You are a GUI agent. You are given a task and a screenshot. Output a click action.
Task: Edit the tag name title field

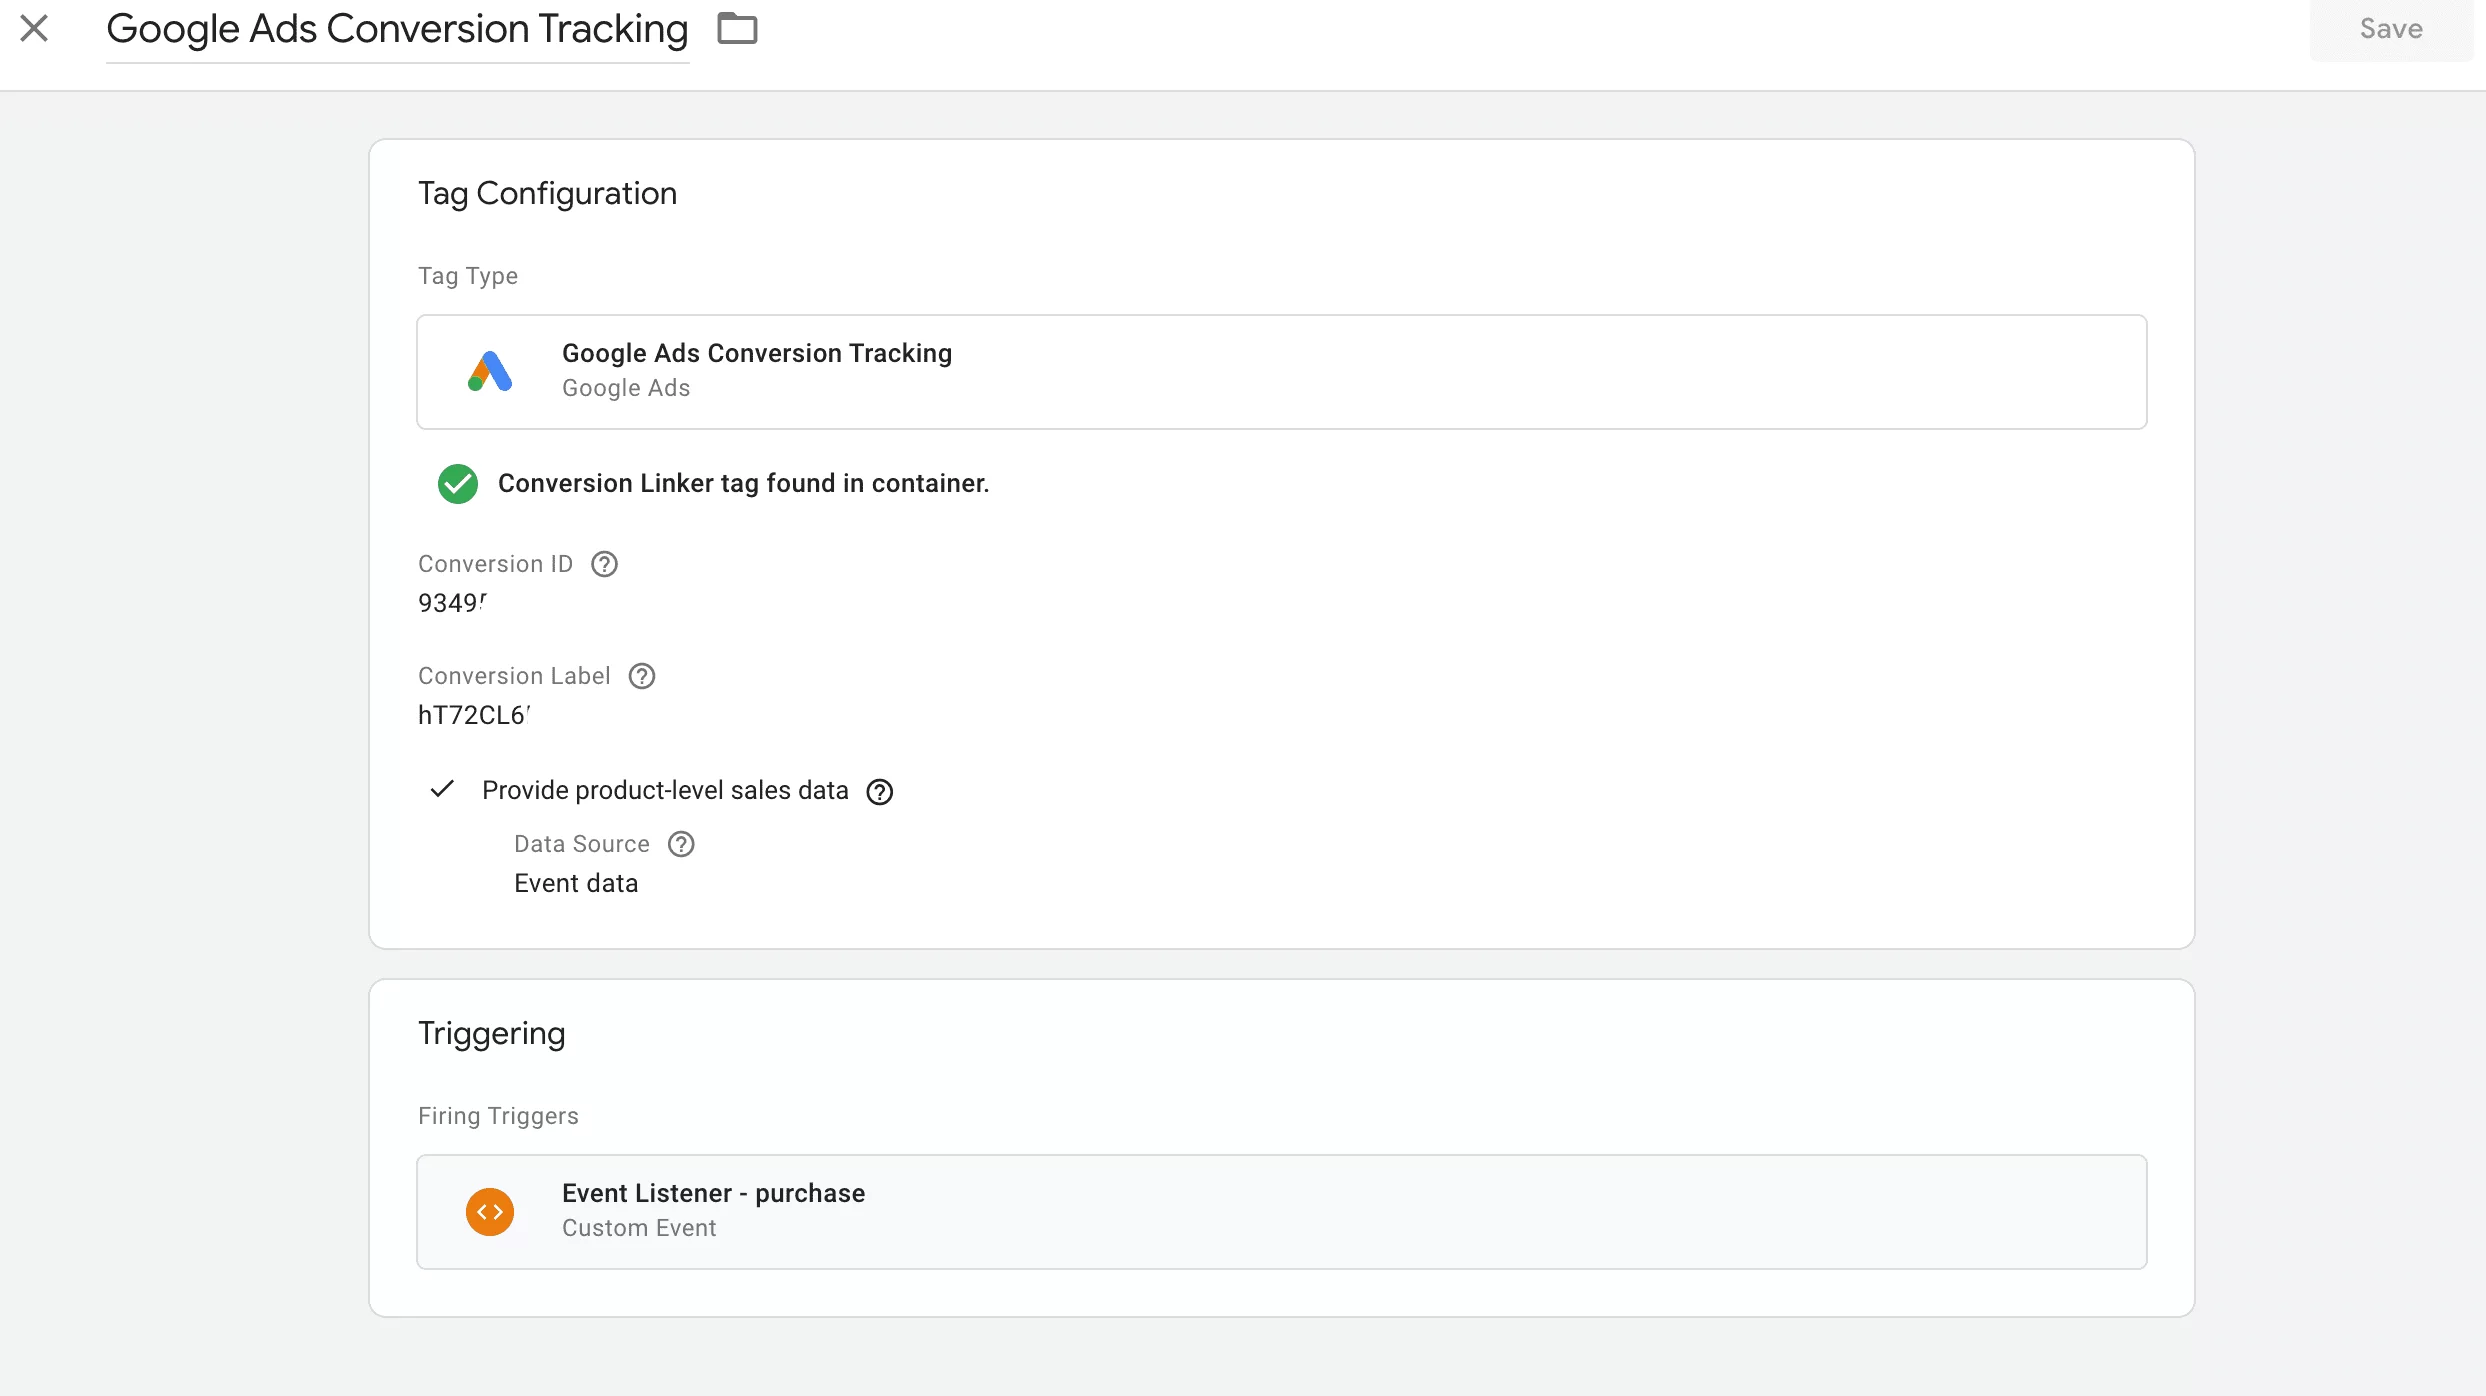click(397, 30)
